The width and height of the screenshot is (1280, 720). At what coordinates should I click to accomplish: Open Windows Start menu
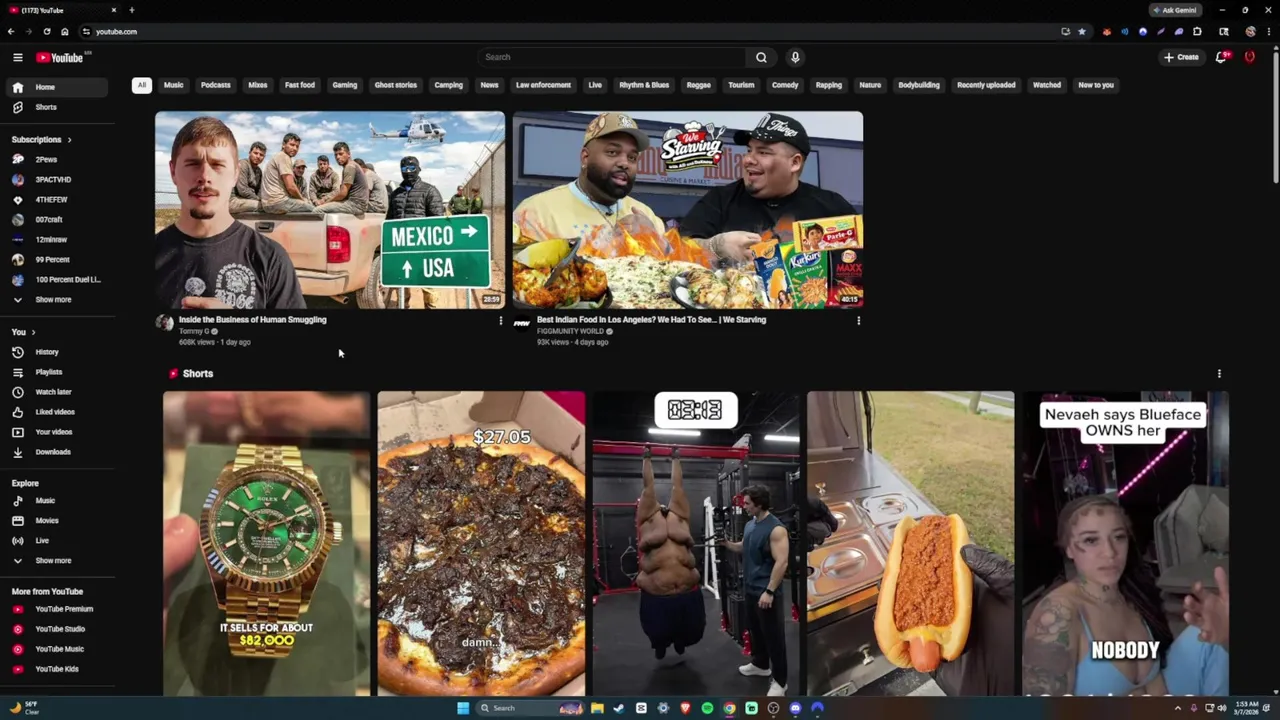point(463,708)
